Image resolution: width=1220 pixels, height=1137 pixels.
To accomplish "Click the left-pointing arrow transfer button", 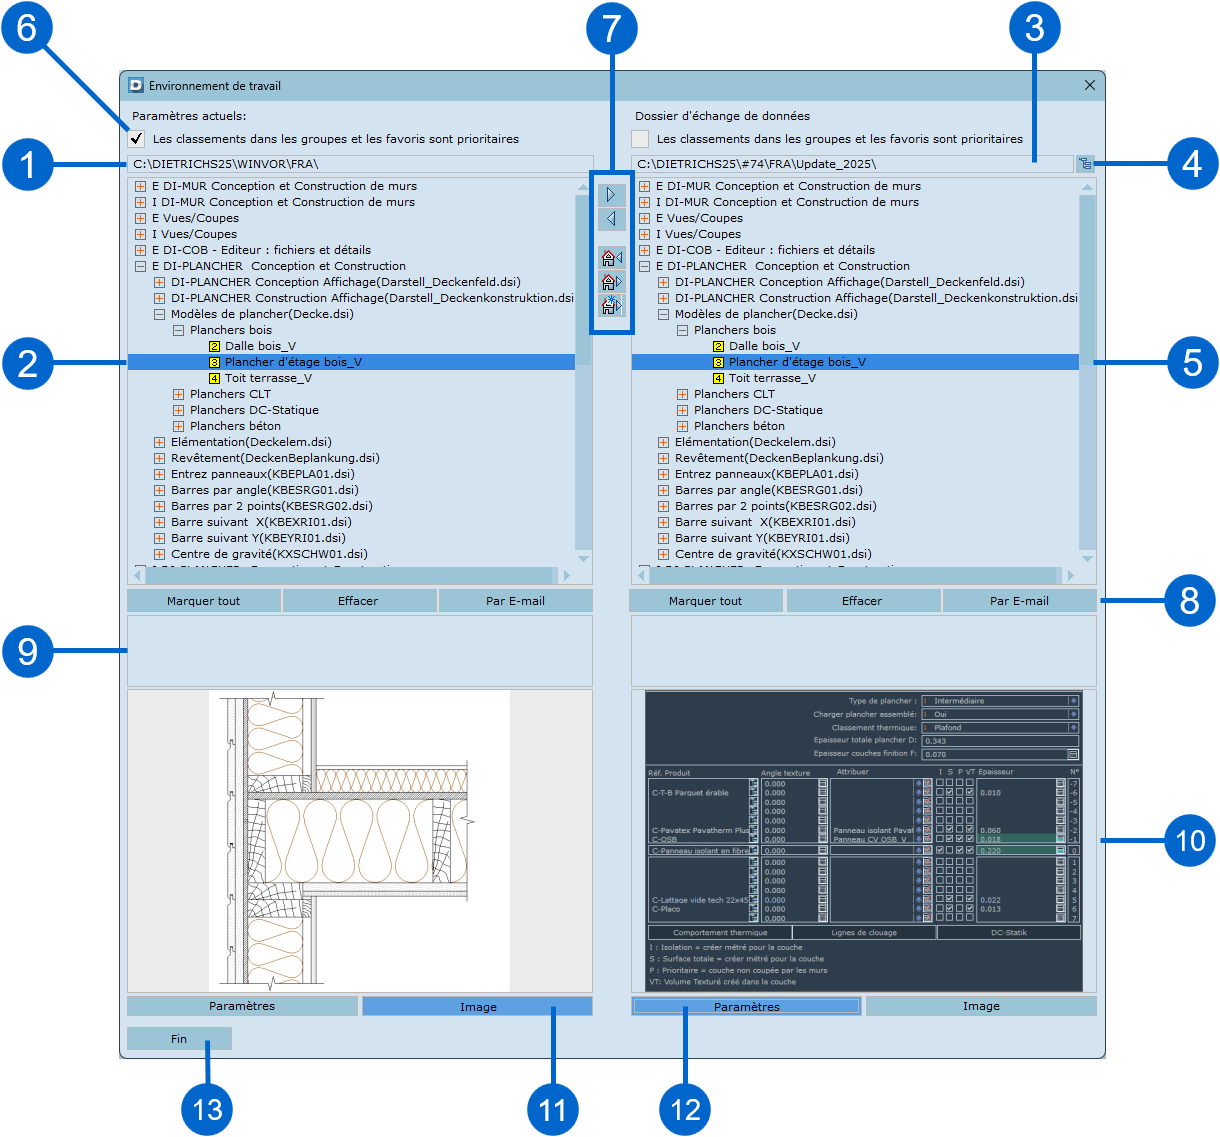I will 611,219.
